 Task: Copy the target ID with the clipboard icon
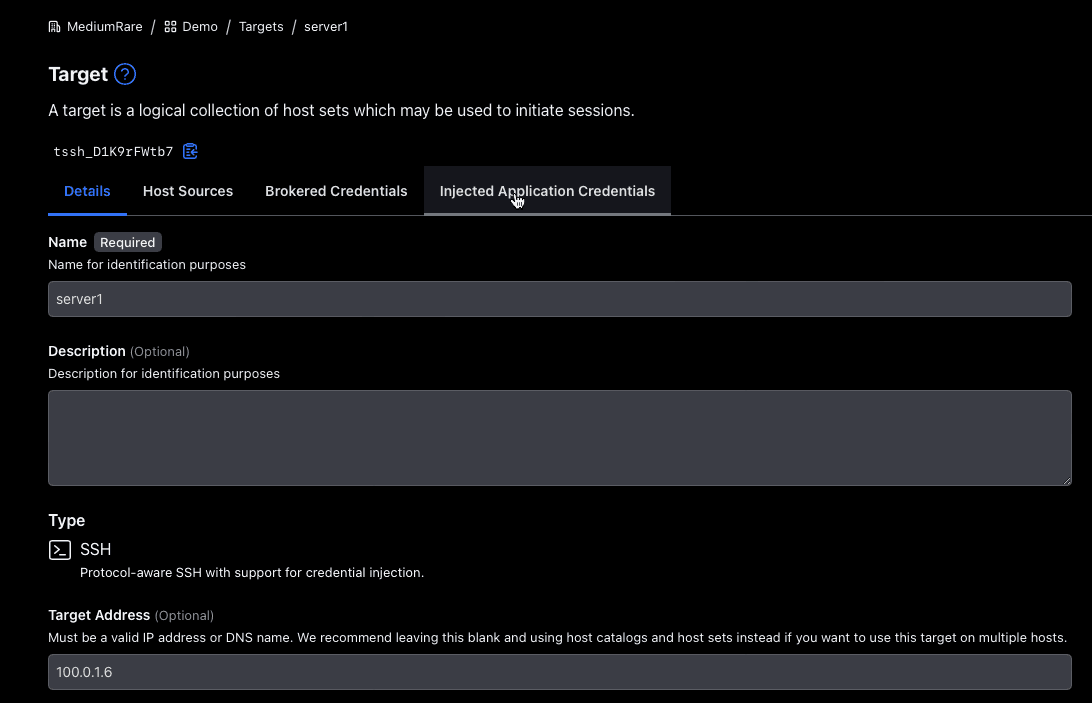click(190, 152)
